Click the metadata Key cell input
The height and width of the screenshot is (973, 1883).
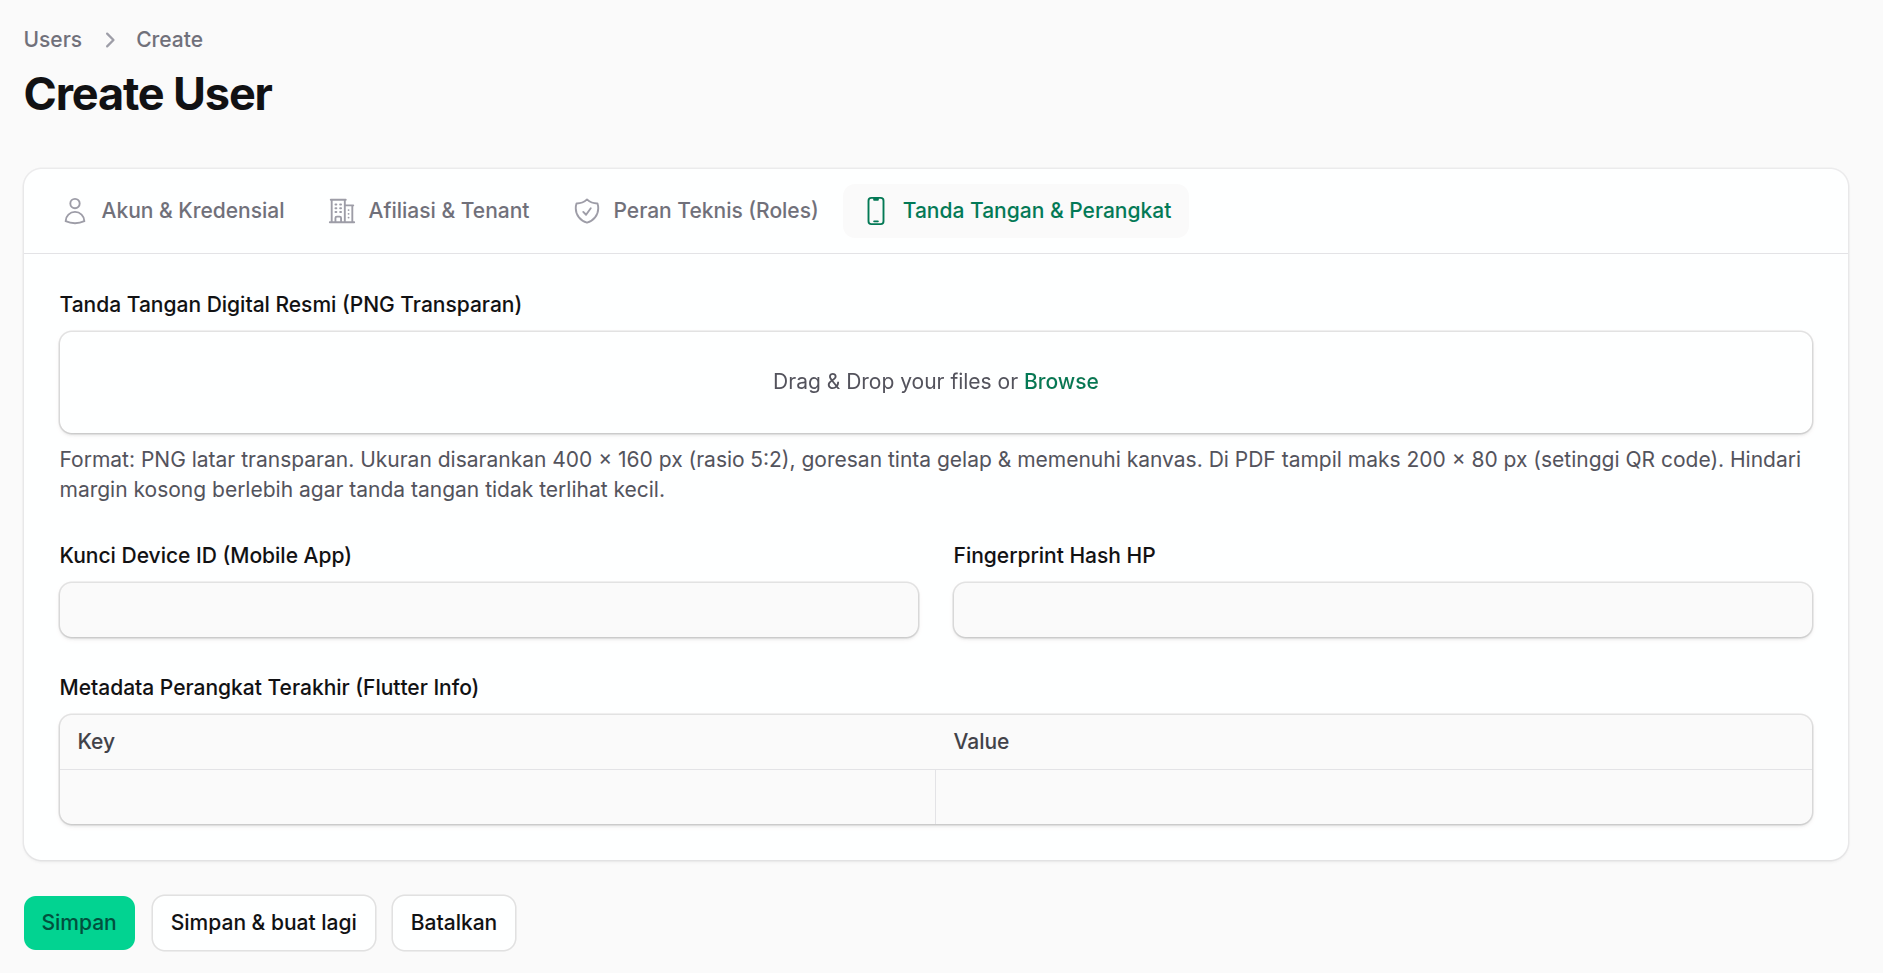pos(498,797)
